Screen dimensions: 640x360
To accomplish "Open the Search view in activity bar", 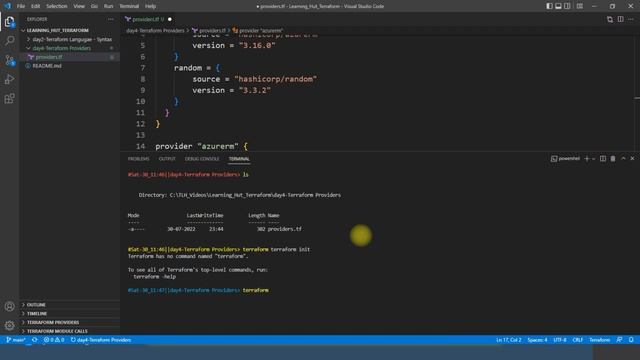I will pyautogui.click(x=9, y=40).
